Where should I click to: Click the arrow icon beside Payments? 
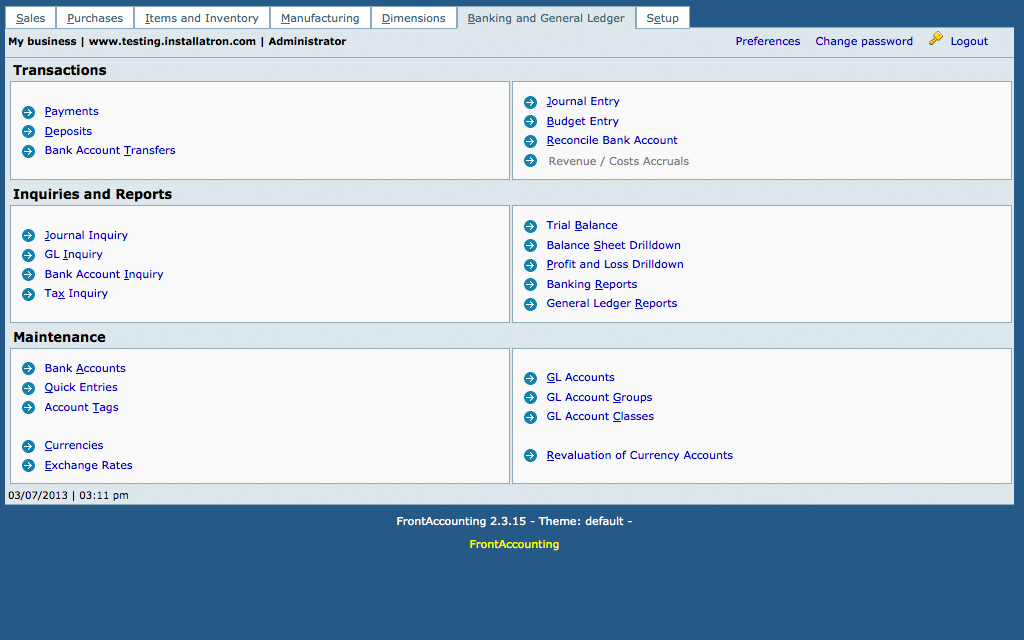click(28, 112)
